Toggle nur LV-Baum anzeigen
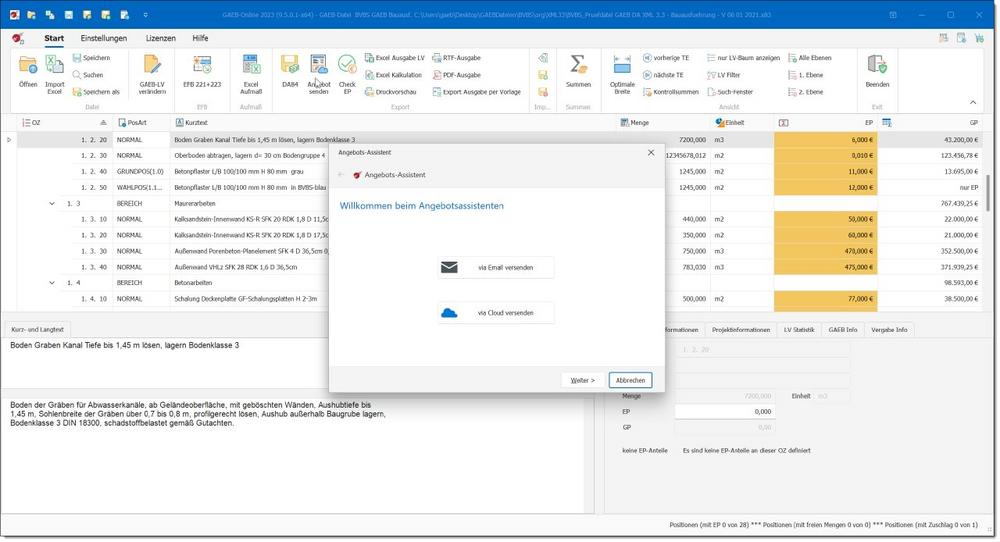 [x=744, y=57]
